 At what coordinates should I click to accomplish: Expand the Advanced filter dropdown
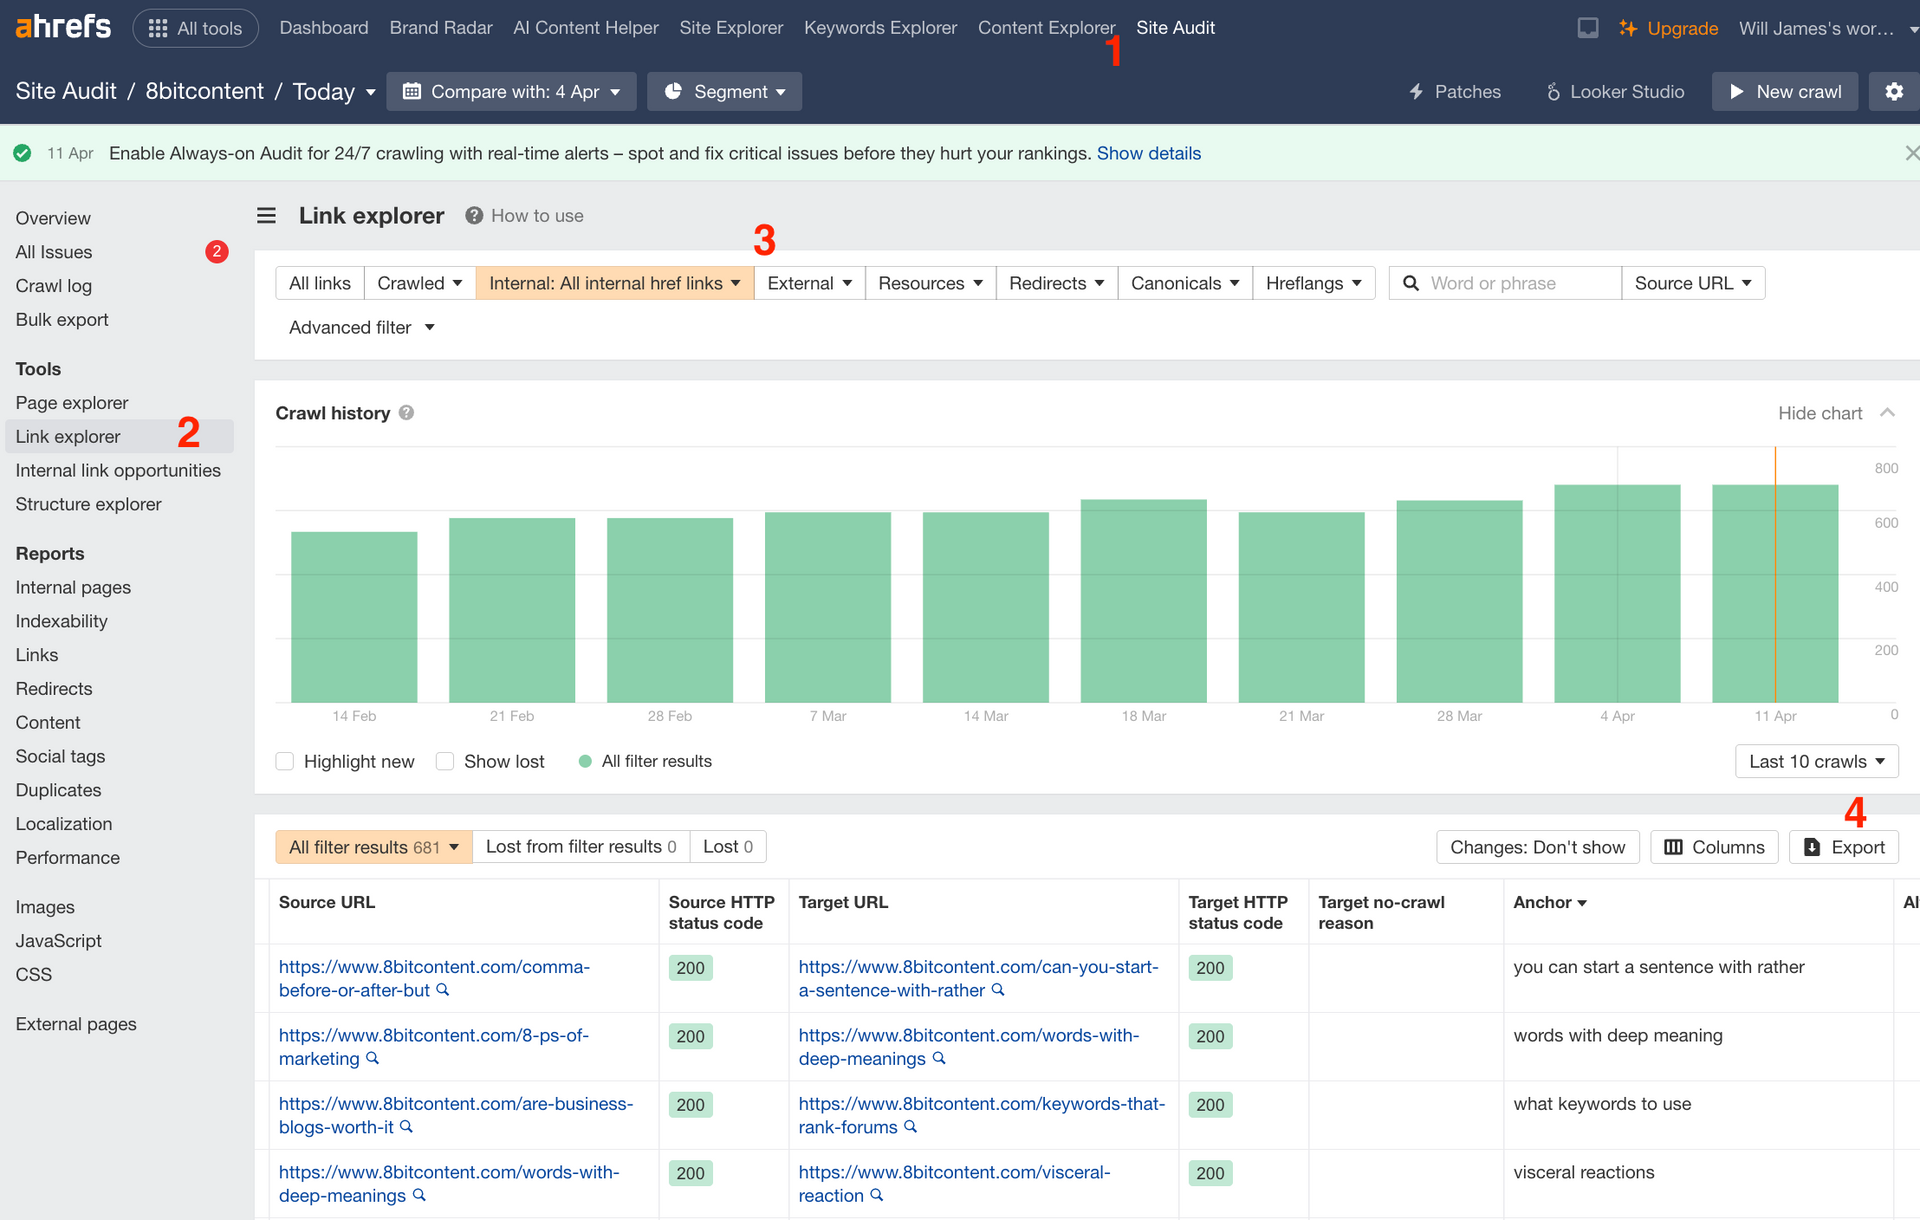[x=361, y=327]
